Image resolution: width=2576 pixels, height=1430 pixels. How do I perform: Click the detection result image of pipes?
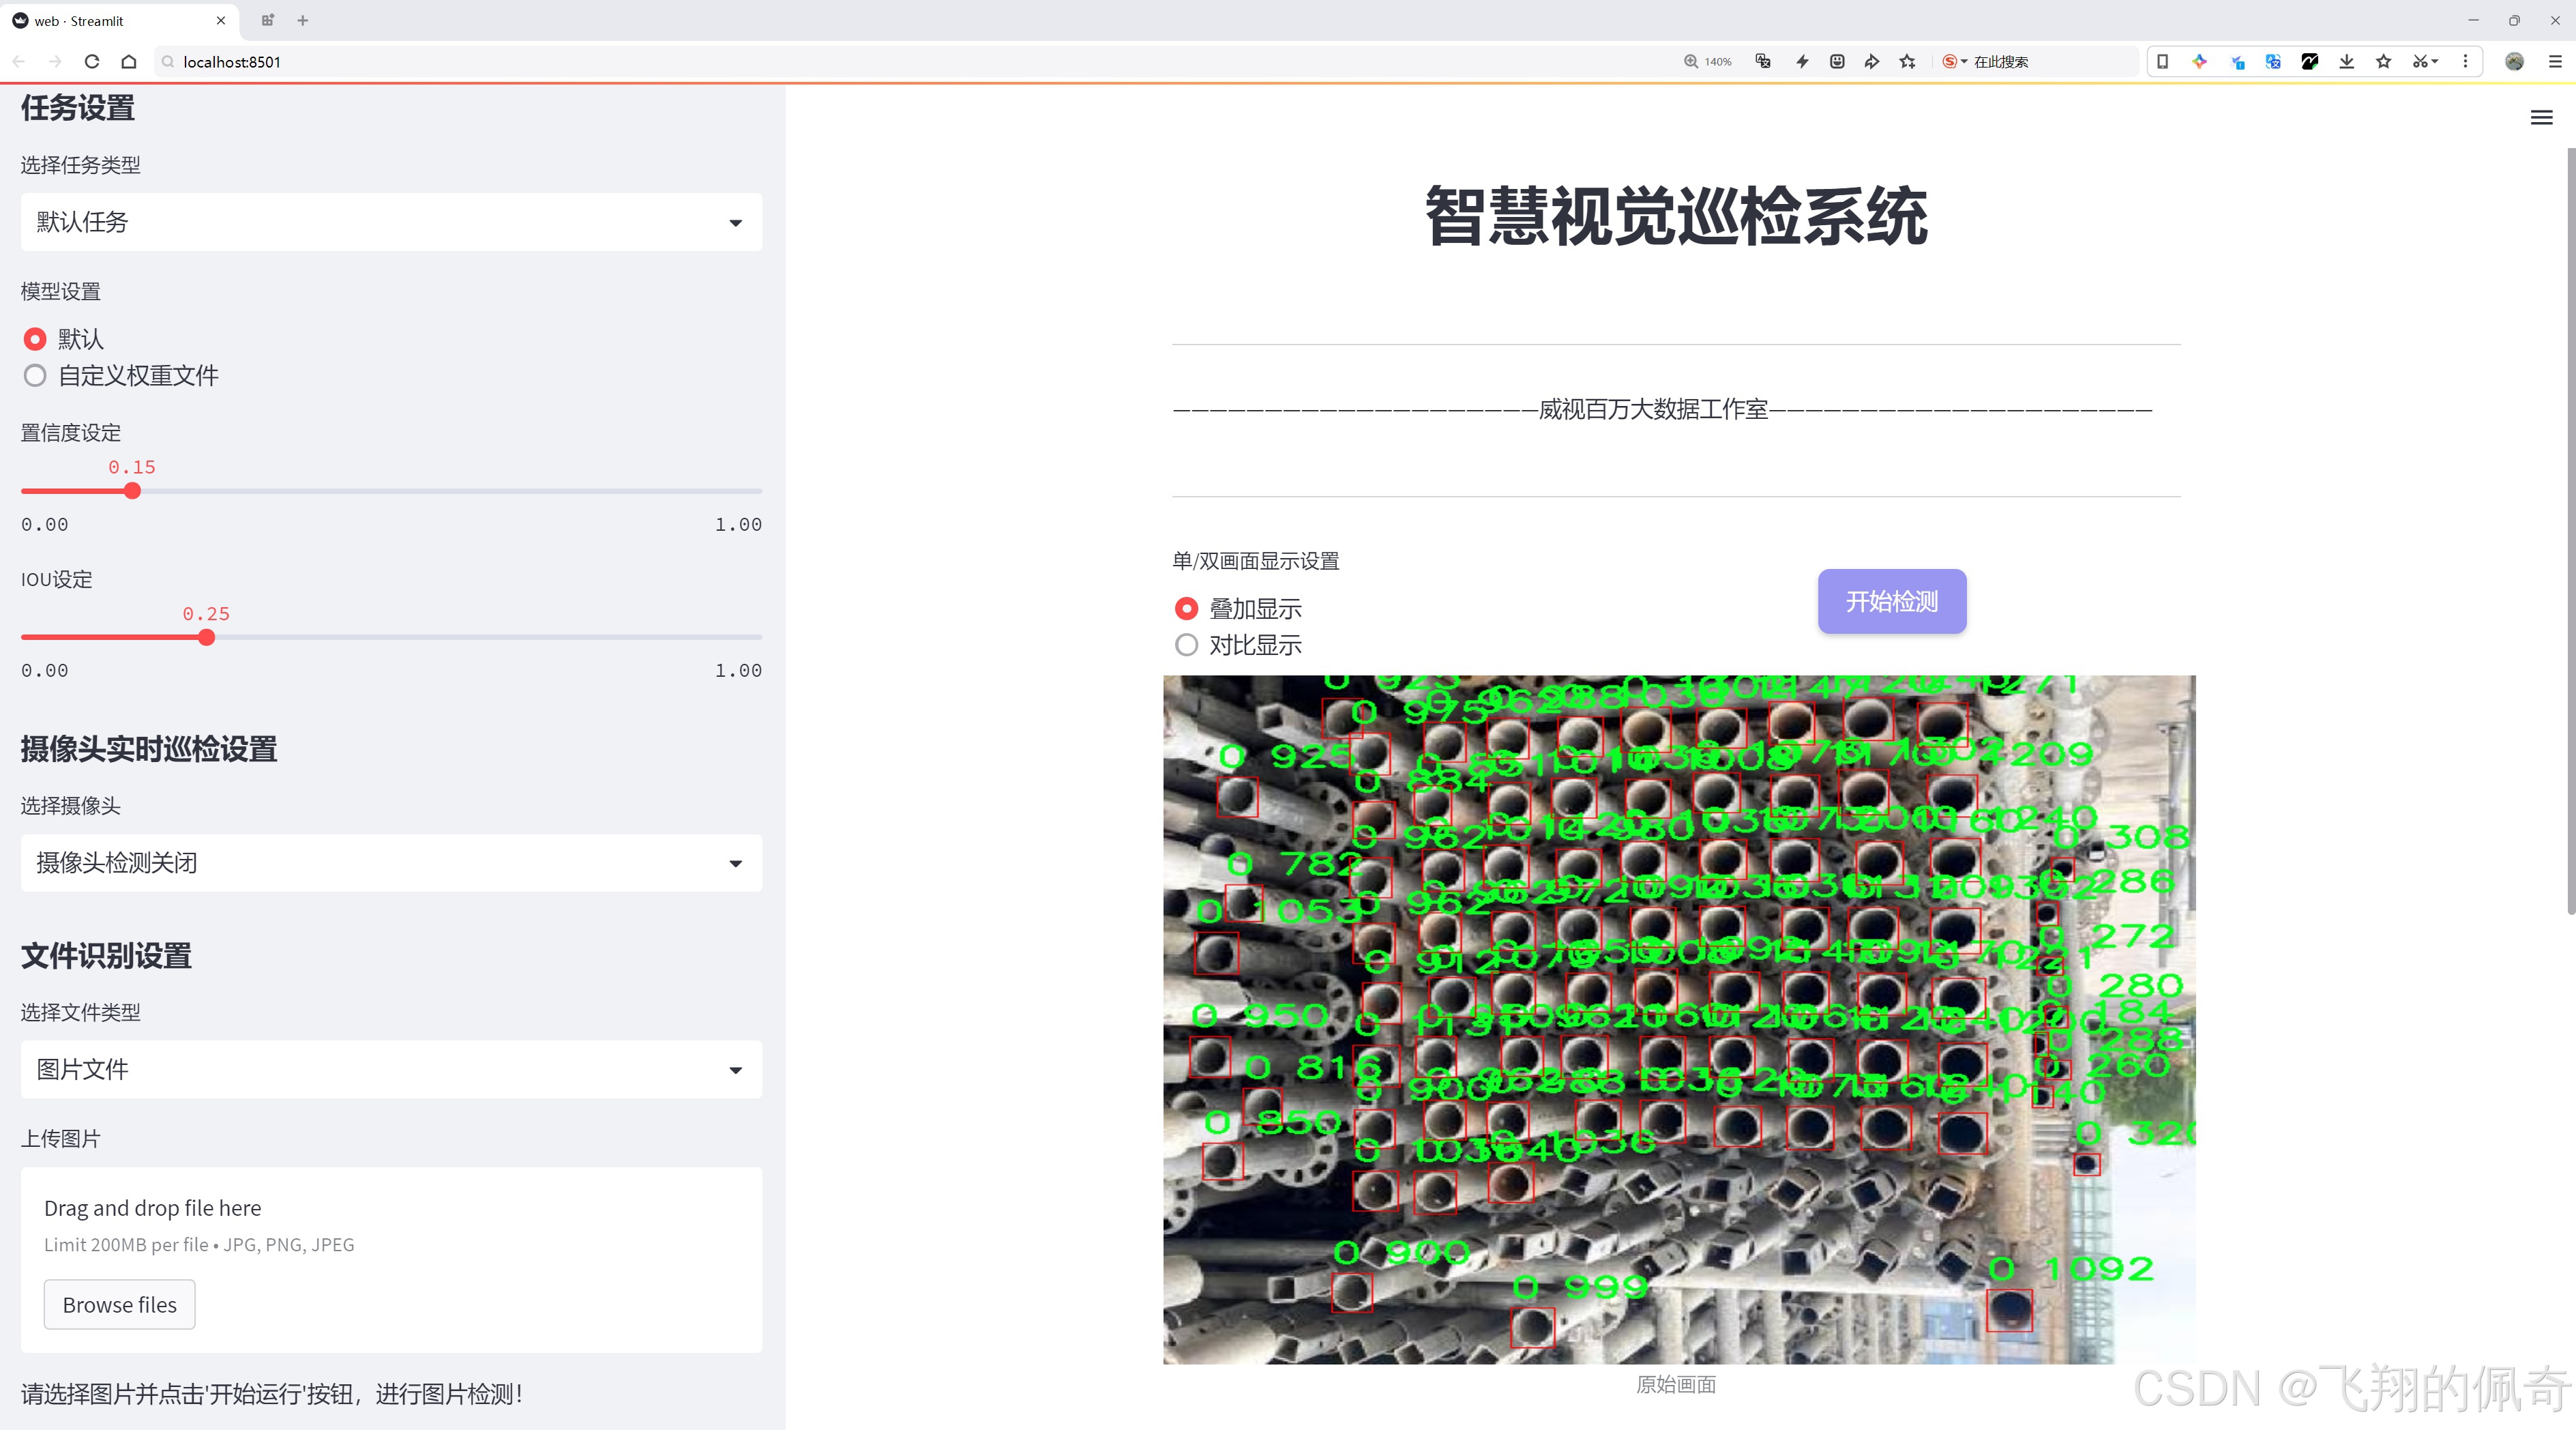[1679, 1019]
